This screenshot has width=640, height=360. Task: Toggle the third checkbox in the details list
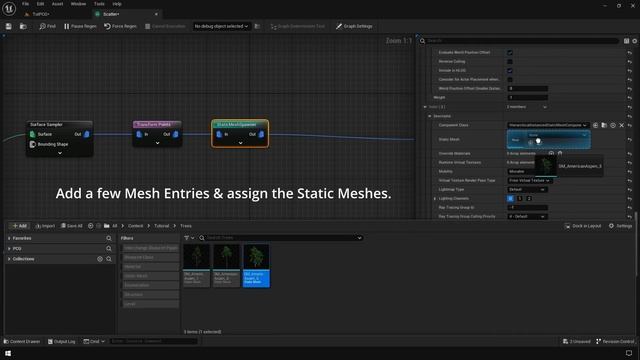tap(510, 71)
